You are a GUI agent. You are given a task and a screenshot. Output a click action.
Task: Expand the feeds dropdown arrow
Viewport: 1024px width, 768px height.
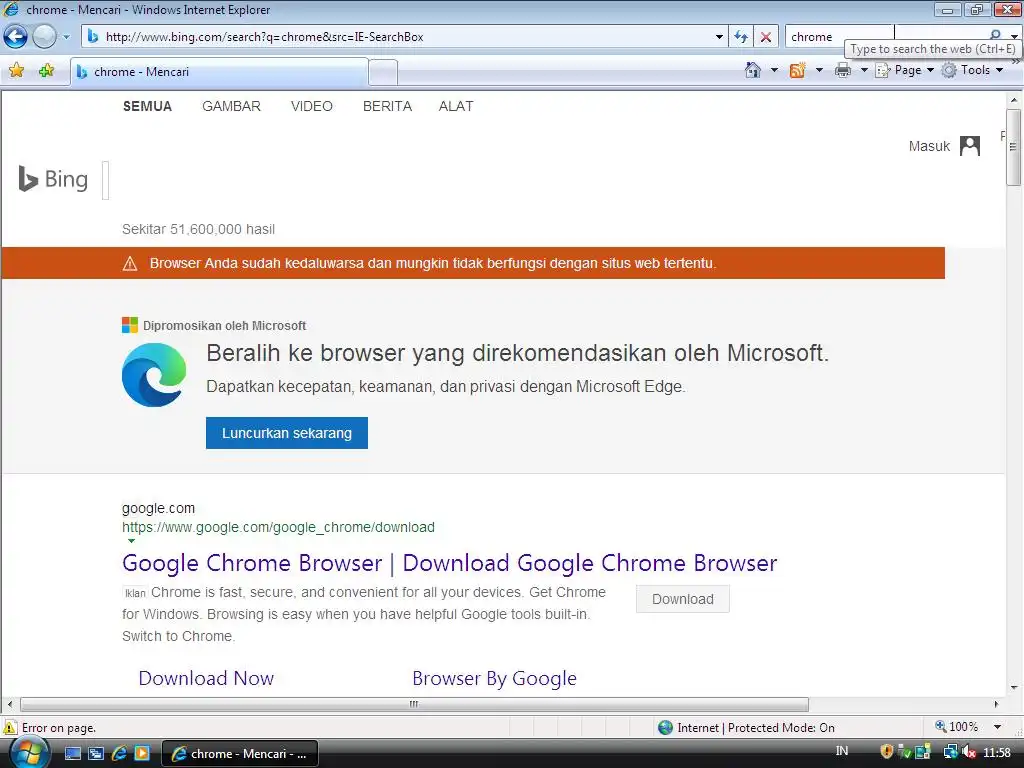tap(819, 70)
